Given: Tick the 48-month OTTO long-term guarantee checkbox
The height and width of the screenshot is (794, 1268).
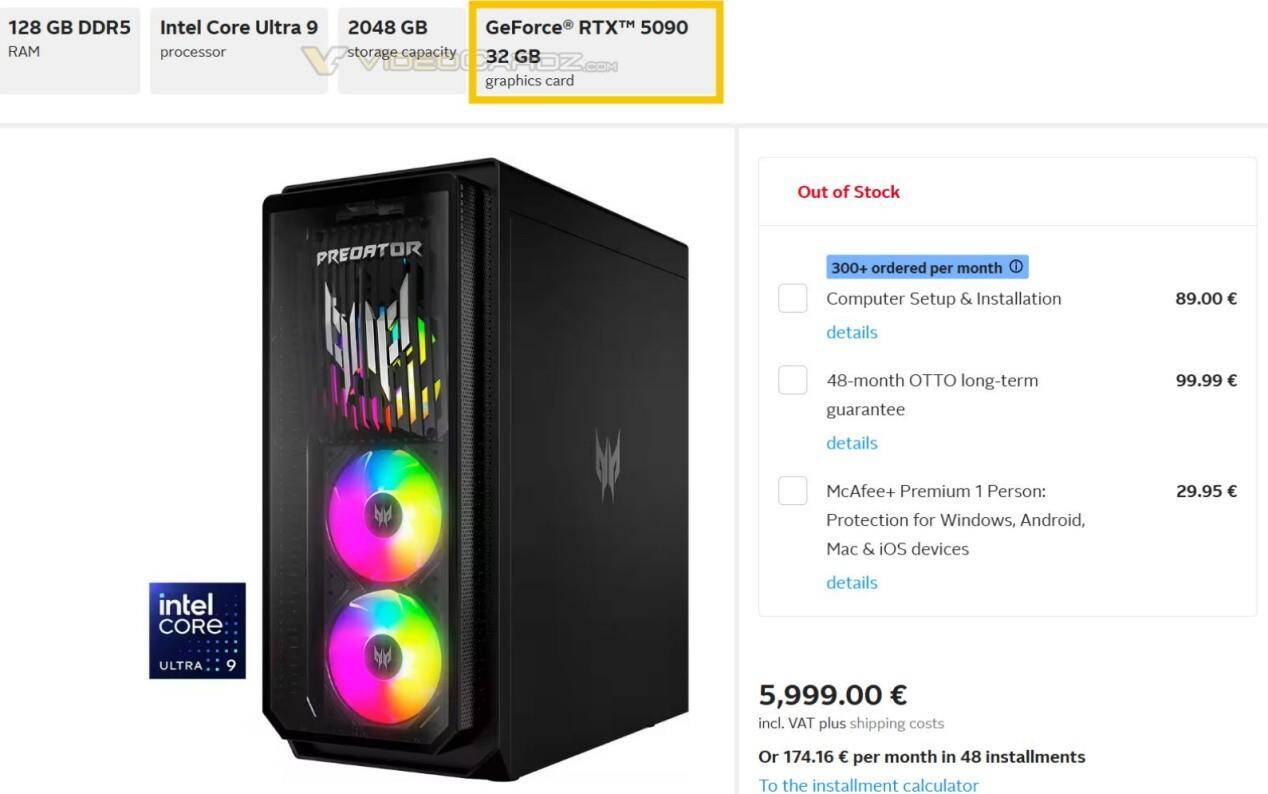Looking at the screenshot, I should click(x=793, y=380).
